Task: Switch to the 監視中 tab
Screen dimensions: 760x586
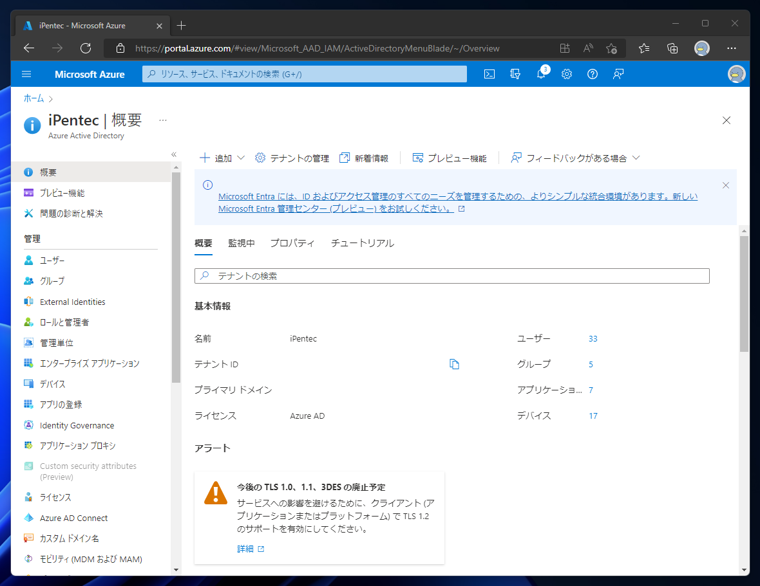Action: click(241, 243)
